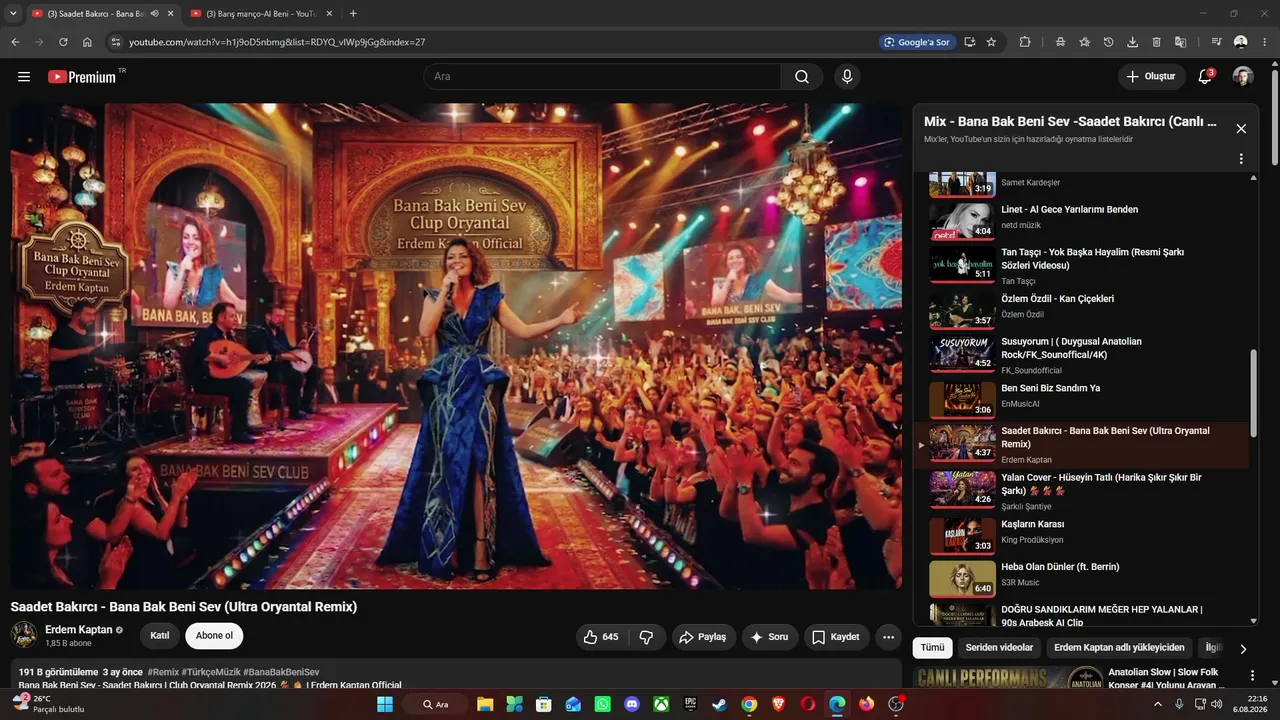
Task: Go back to the previous page
Action: 15,42
